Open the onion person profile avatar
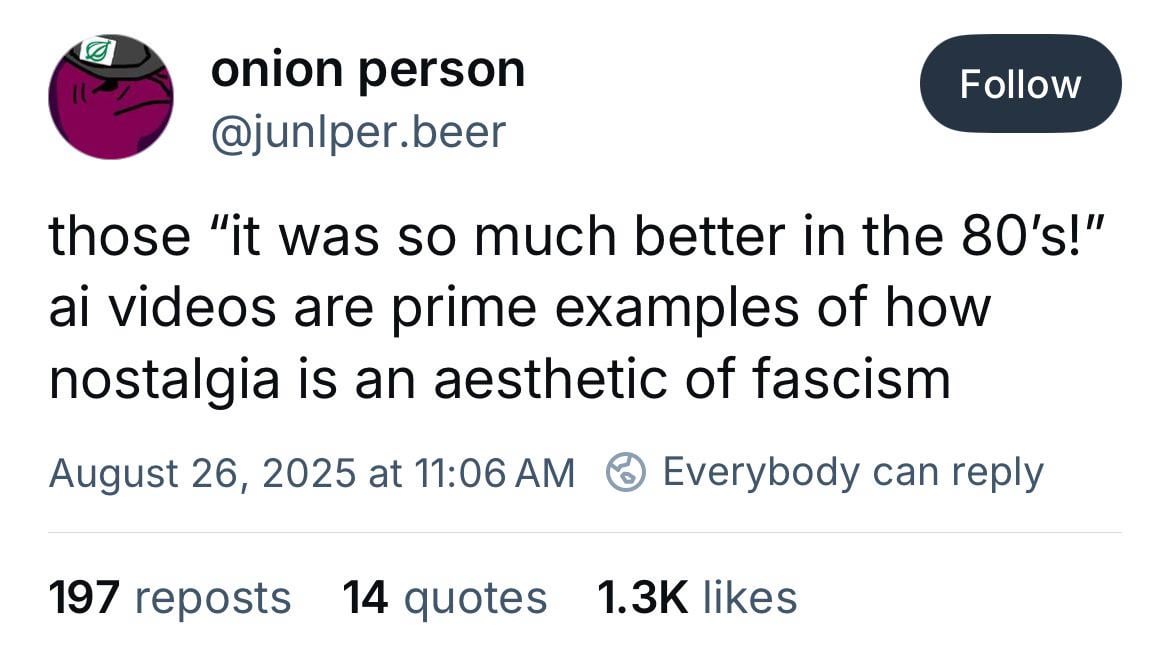The width and height of the screenshot is (1170, 647). [x=111, y=97]
